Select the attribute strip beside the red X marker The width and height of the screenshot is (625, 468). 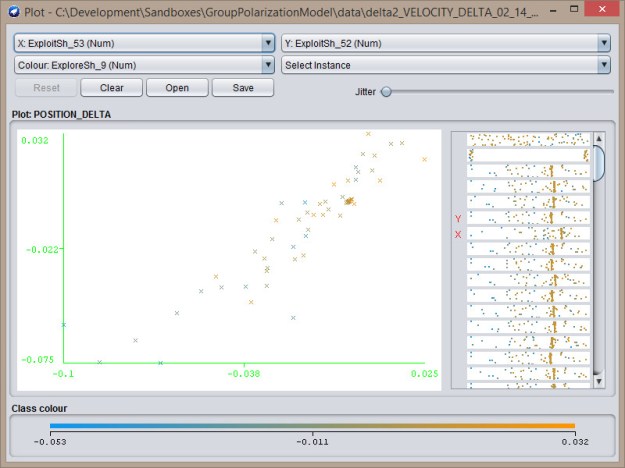point(528,234)
